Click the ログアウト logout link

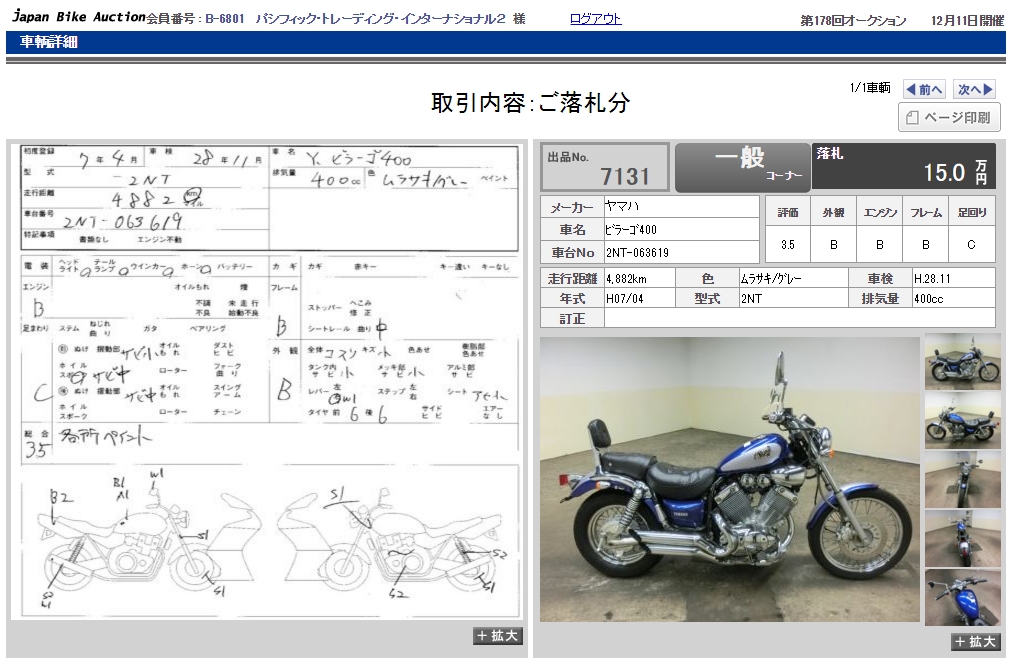pos(595,19)
